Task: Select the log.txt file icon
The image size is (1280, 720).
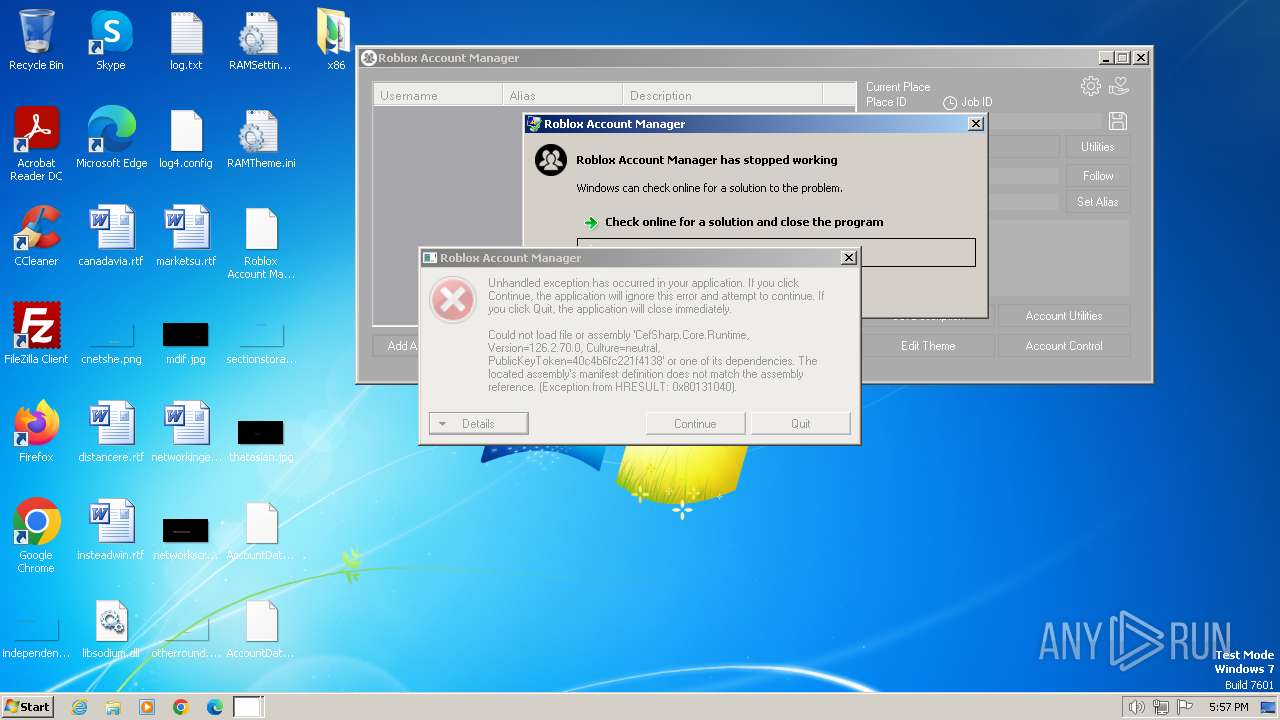Action: 186,40
